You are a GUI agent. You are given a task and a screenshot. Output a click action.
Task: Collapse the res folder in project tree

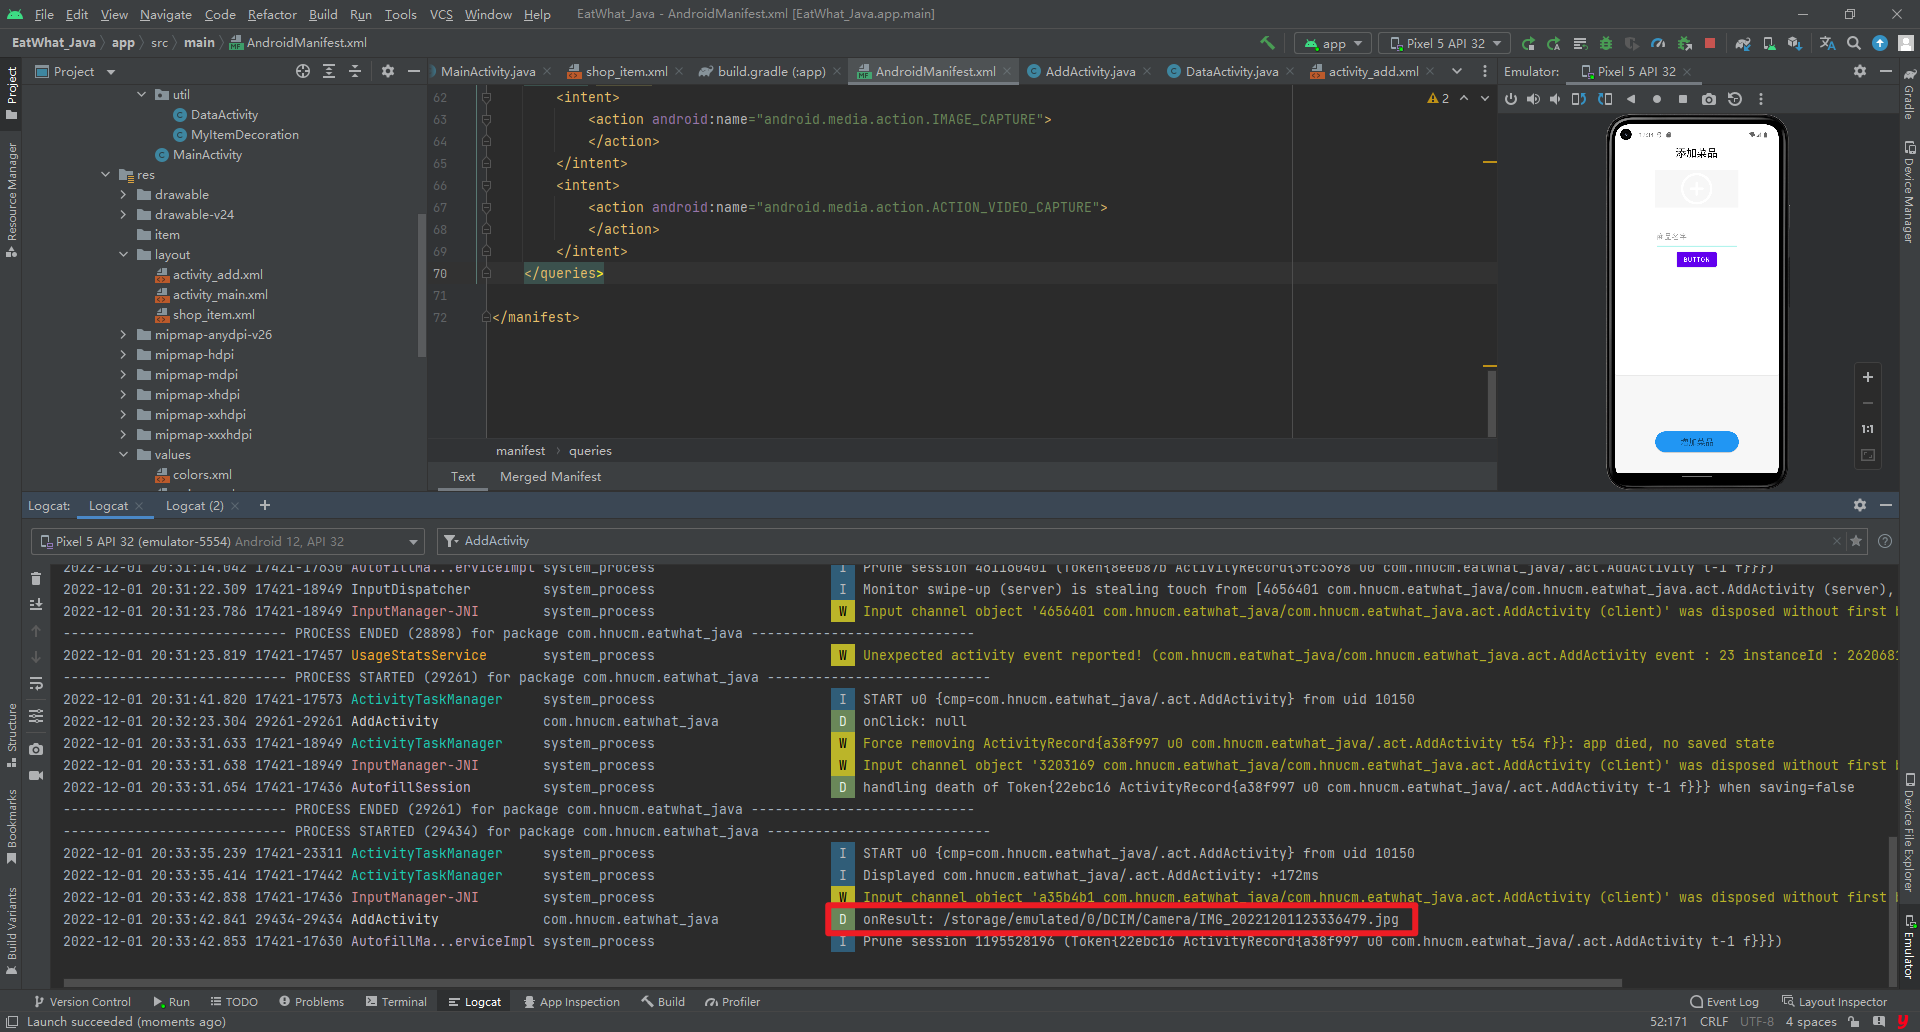(x=106, y=175)
